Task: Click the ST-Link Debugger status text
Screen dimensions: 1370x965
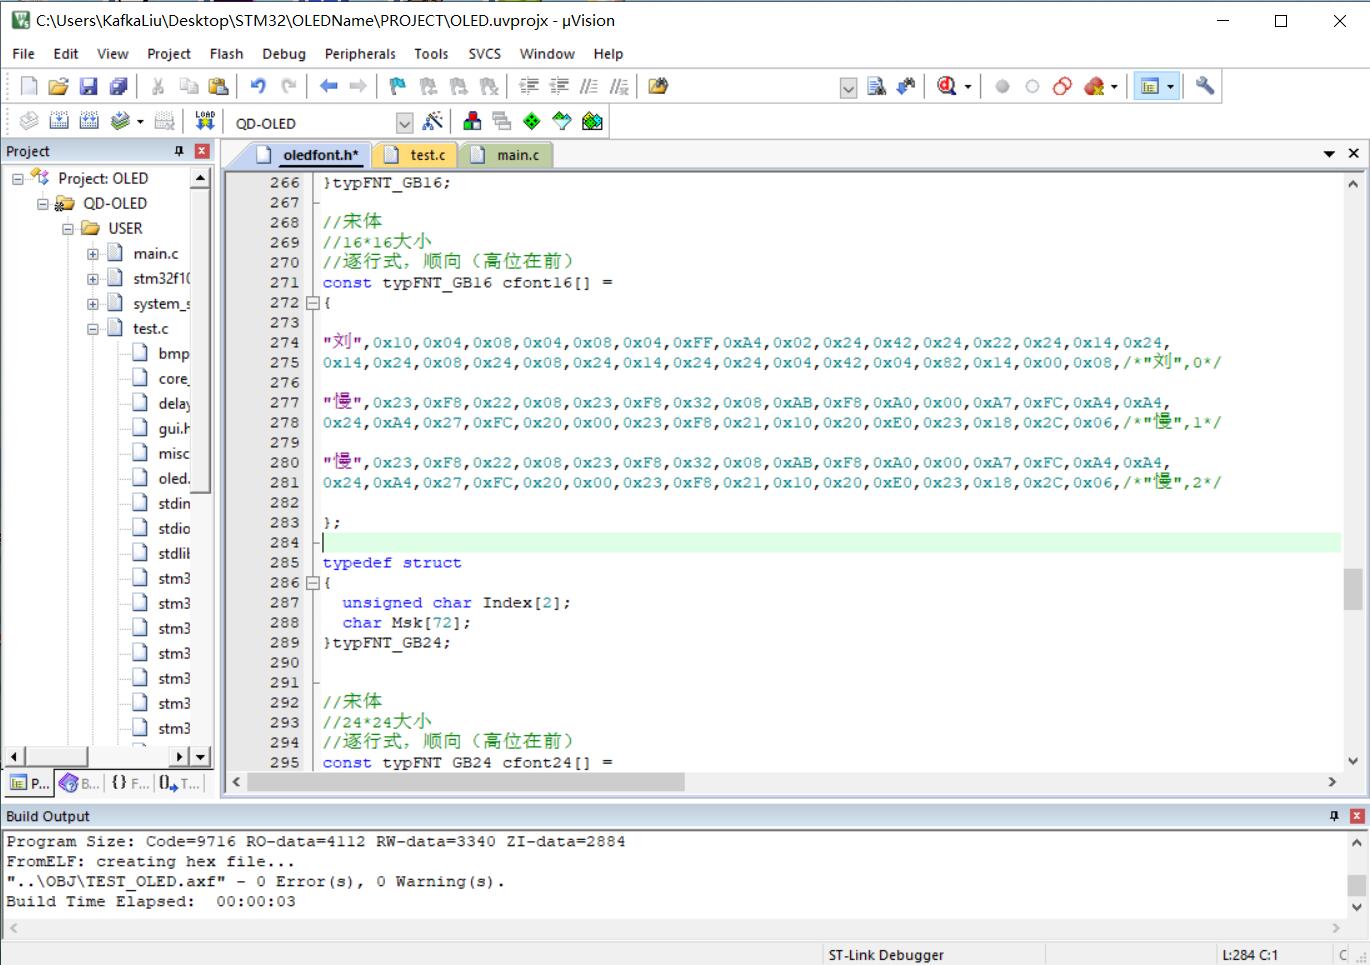Action: click(886, 955)
